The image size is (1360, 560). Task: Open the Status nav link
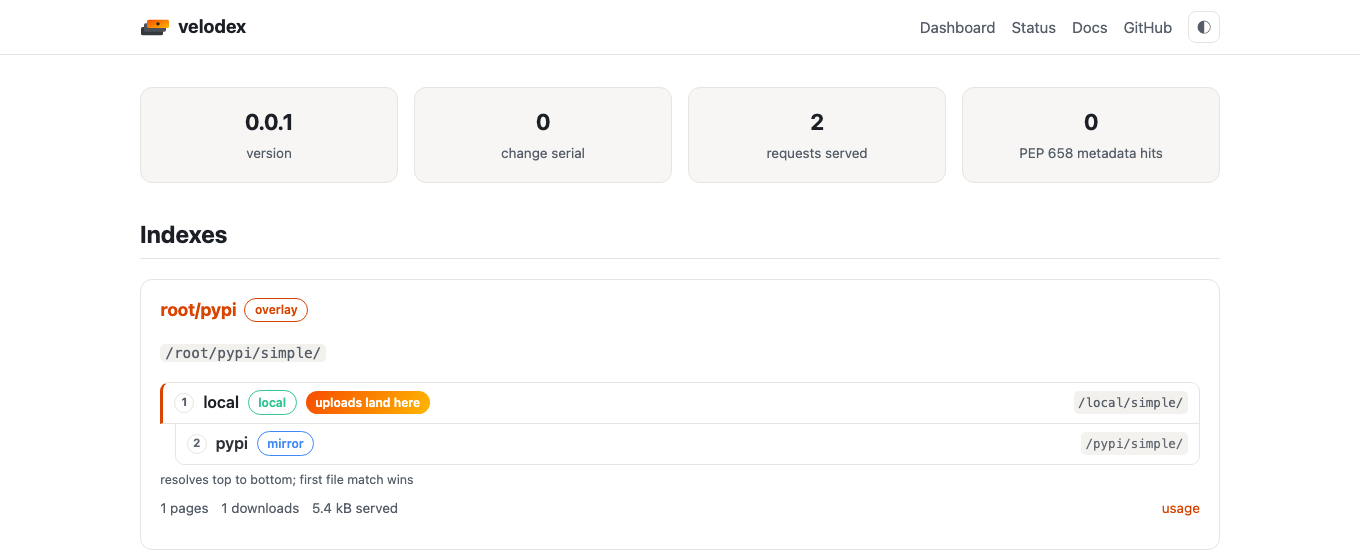click(1033, 28)
